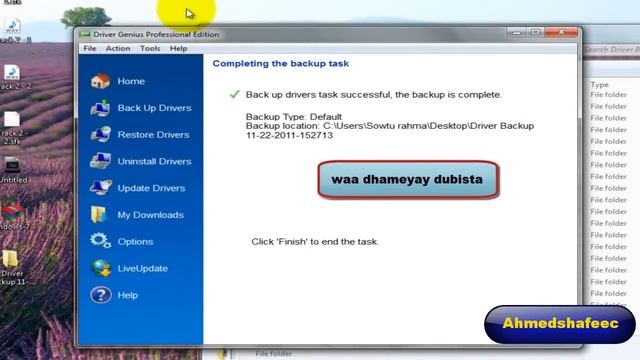Open the Tools menu

(150, 48)
